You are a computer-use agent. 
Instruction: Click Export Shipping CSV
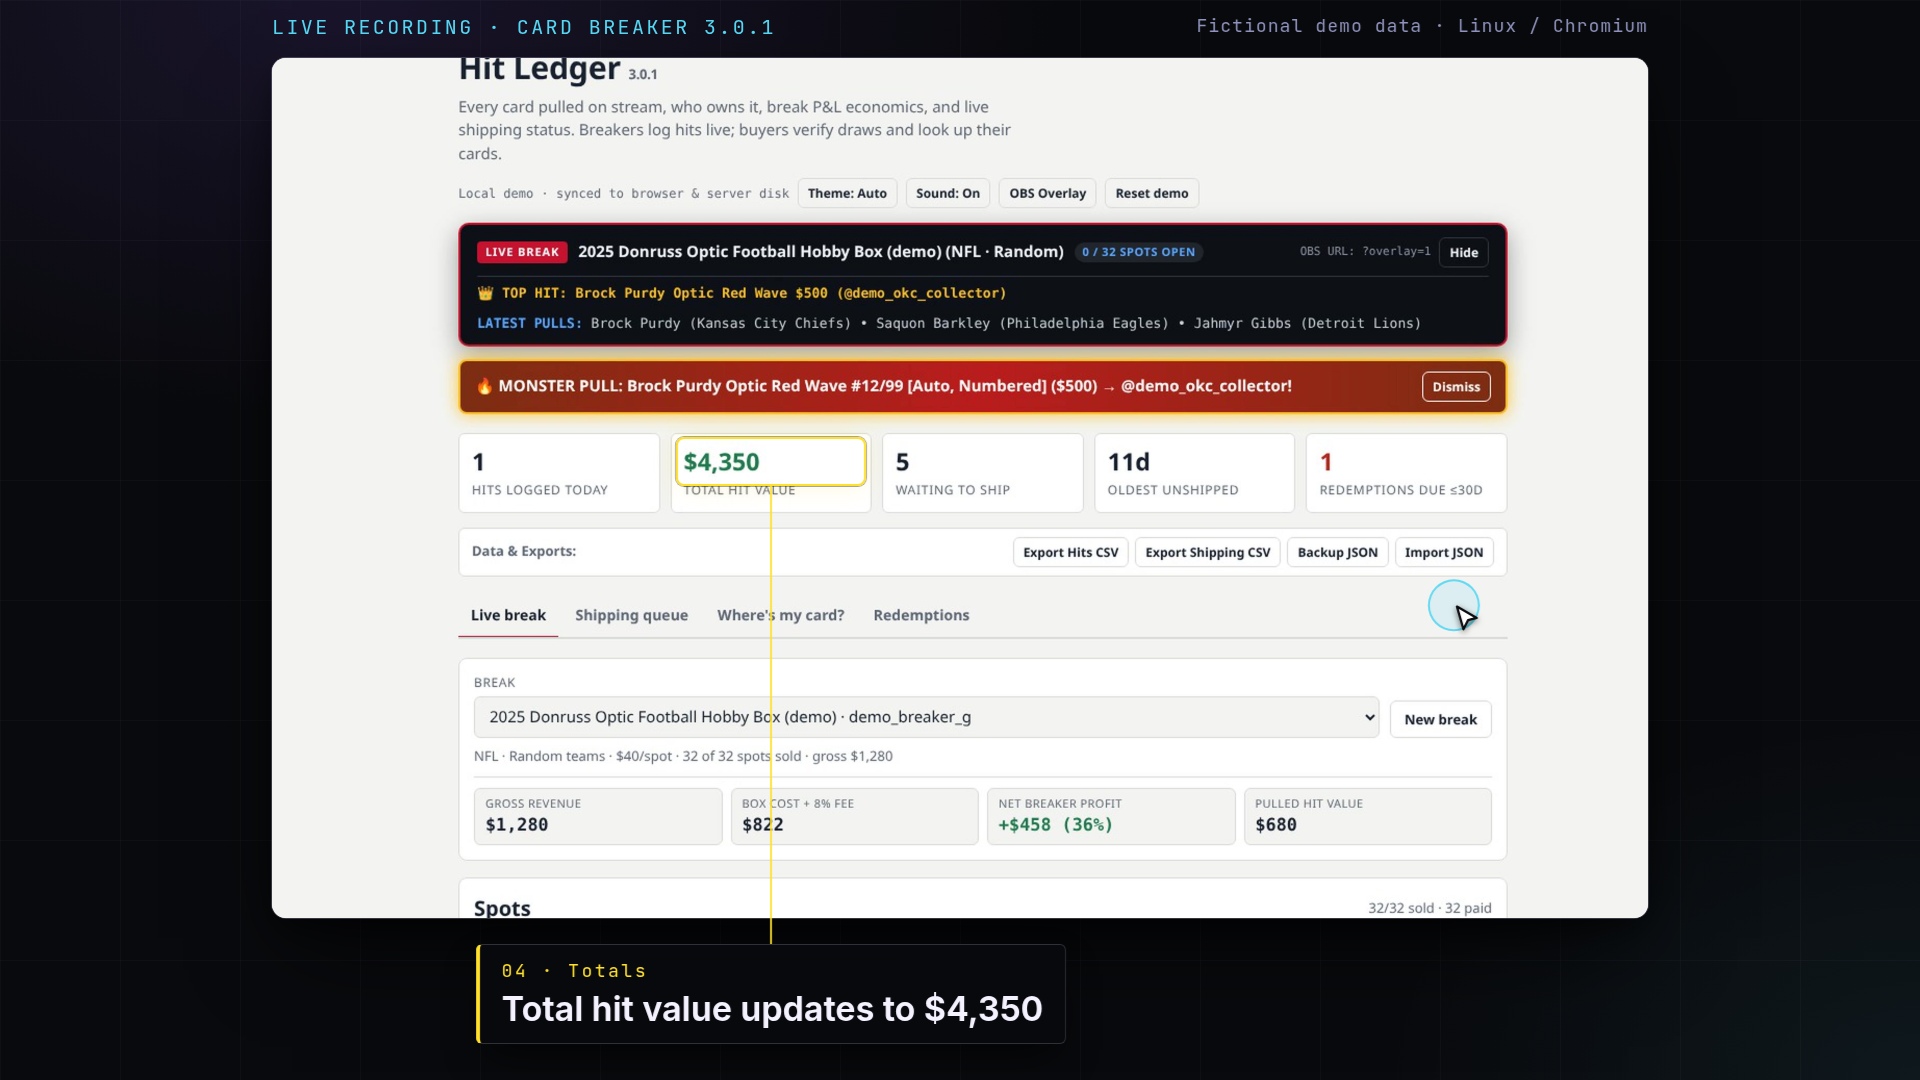click(1207, 552)
